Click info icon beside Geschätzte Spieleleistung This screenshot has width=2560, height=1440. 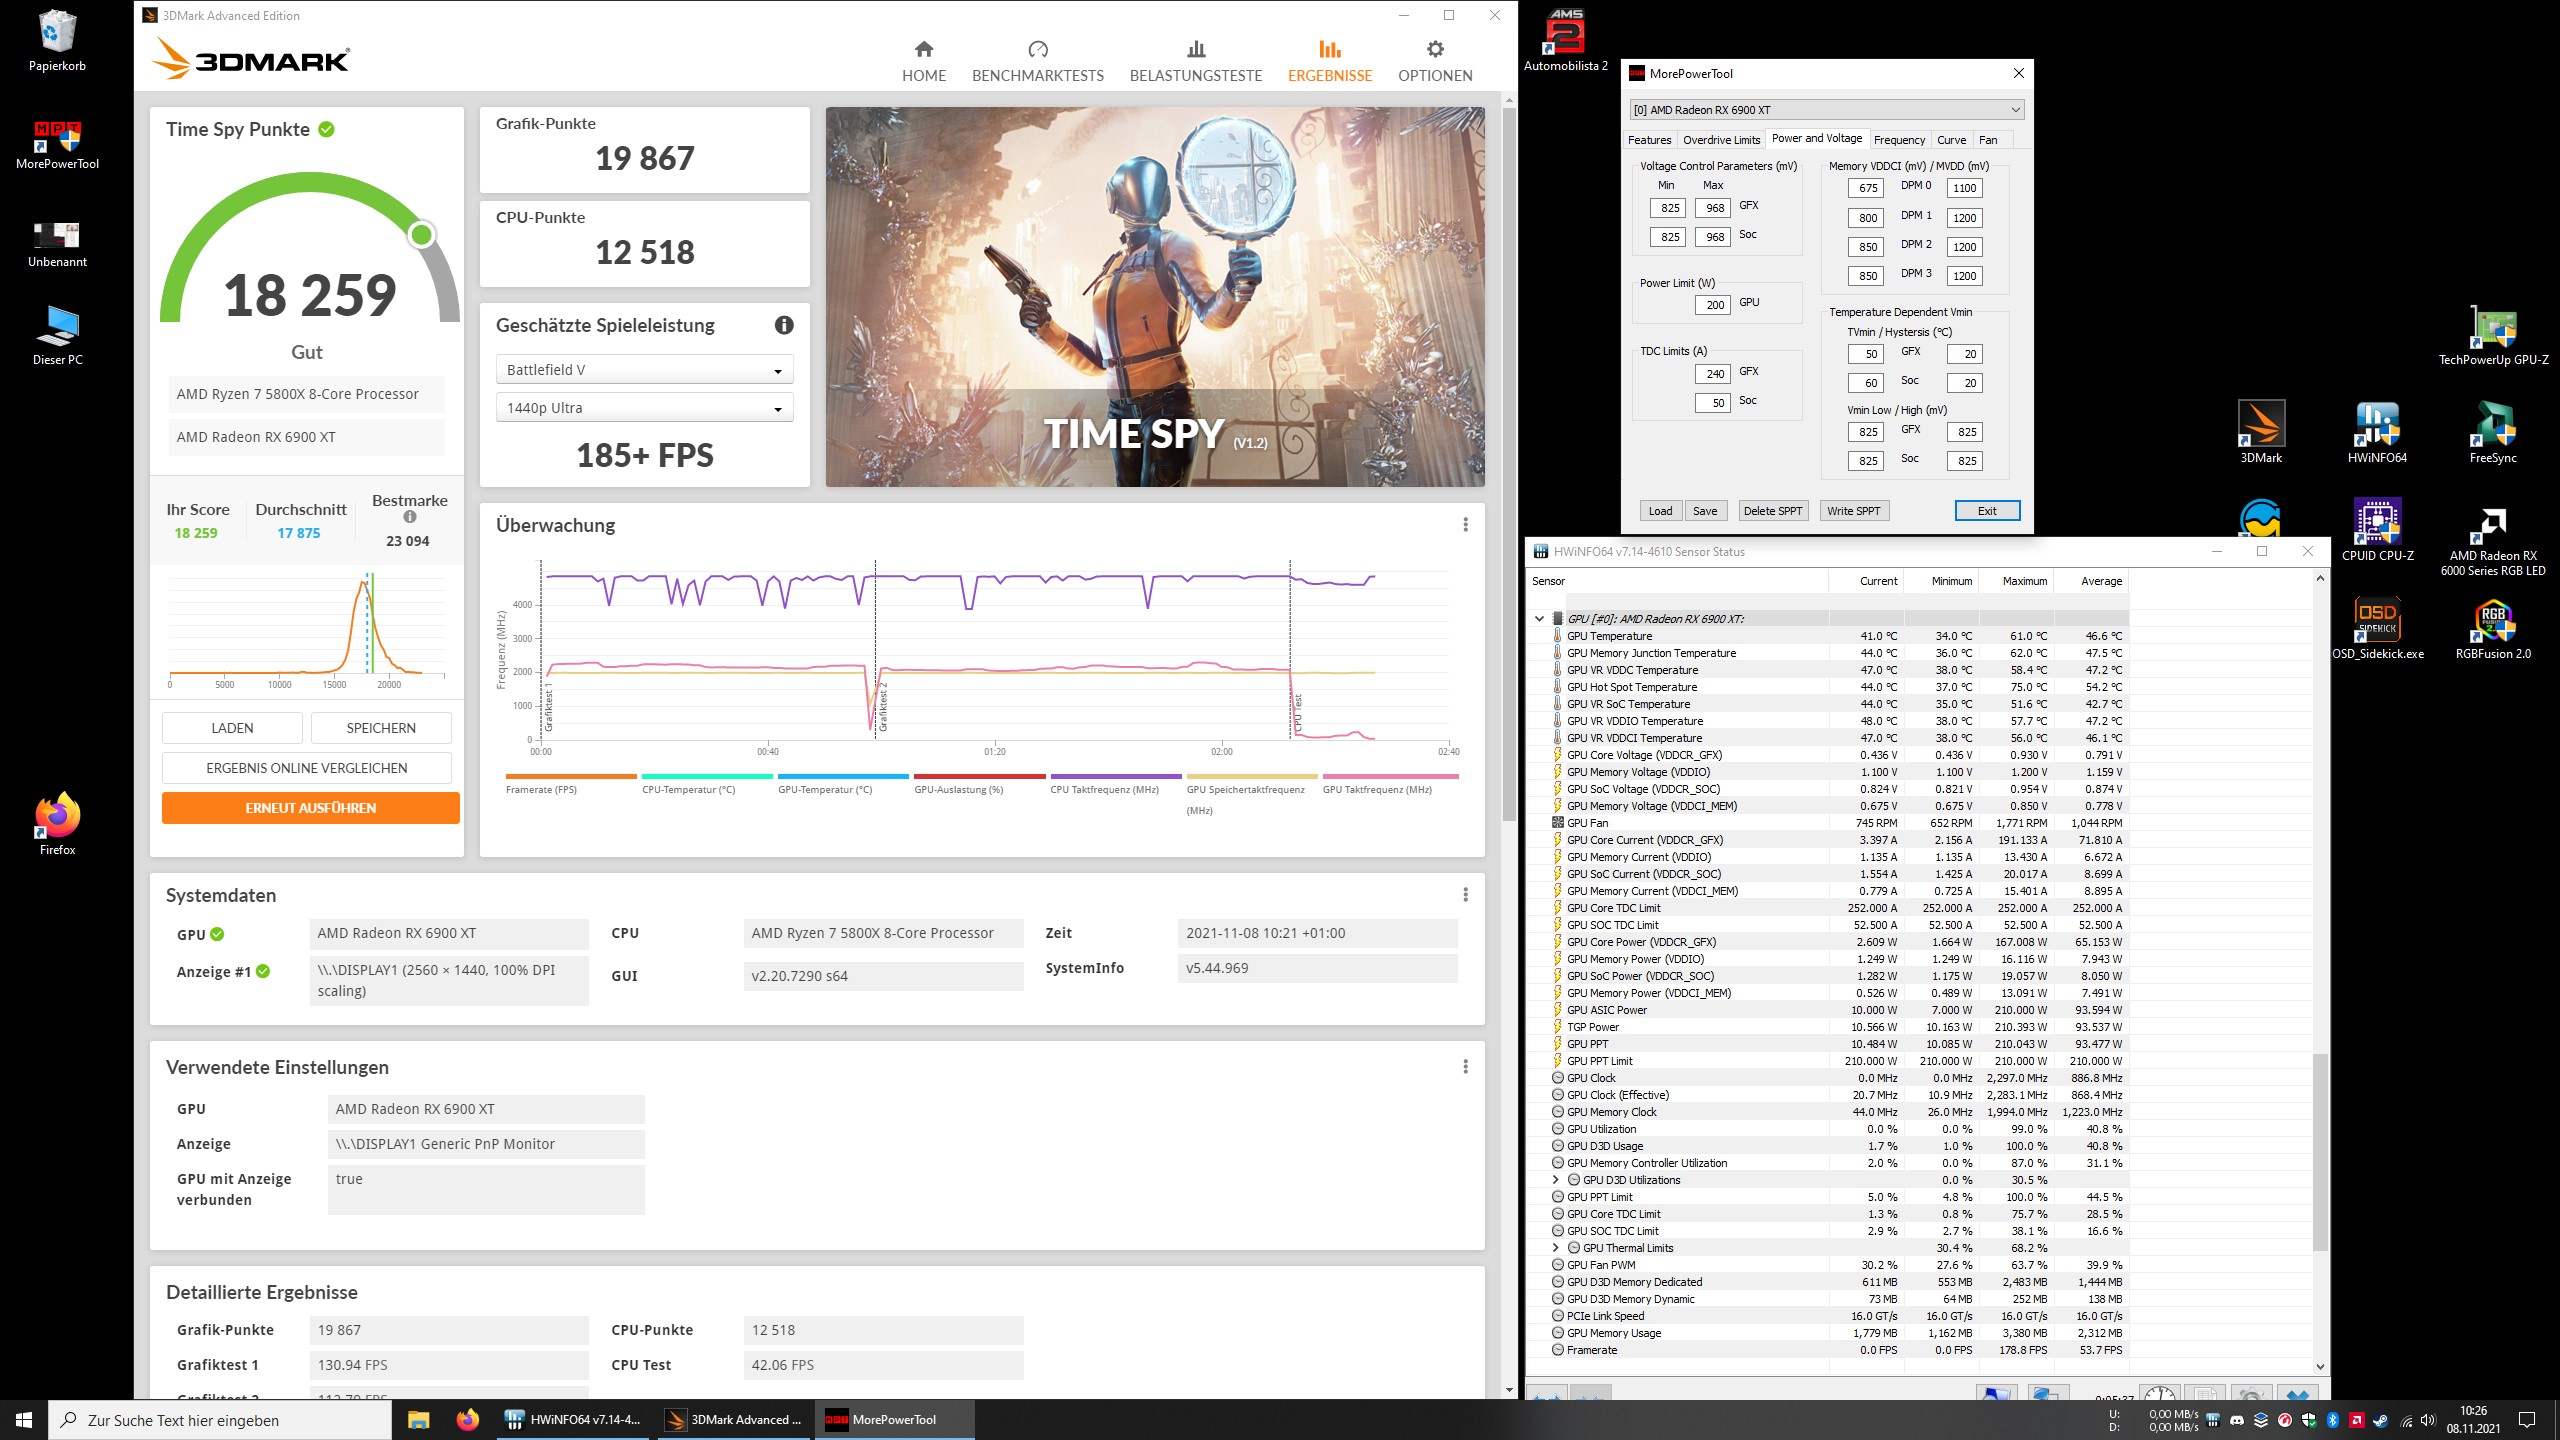coord(784,325)
